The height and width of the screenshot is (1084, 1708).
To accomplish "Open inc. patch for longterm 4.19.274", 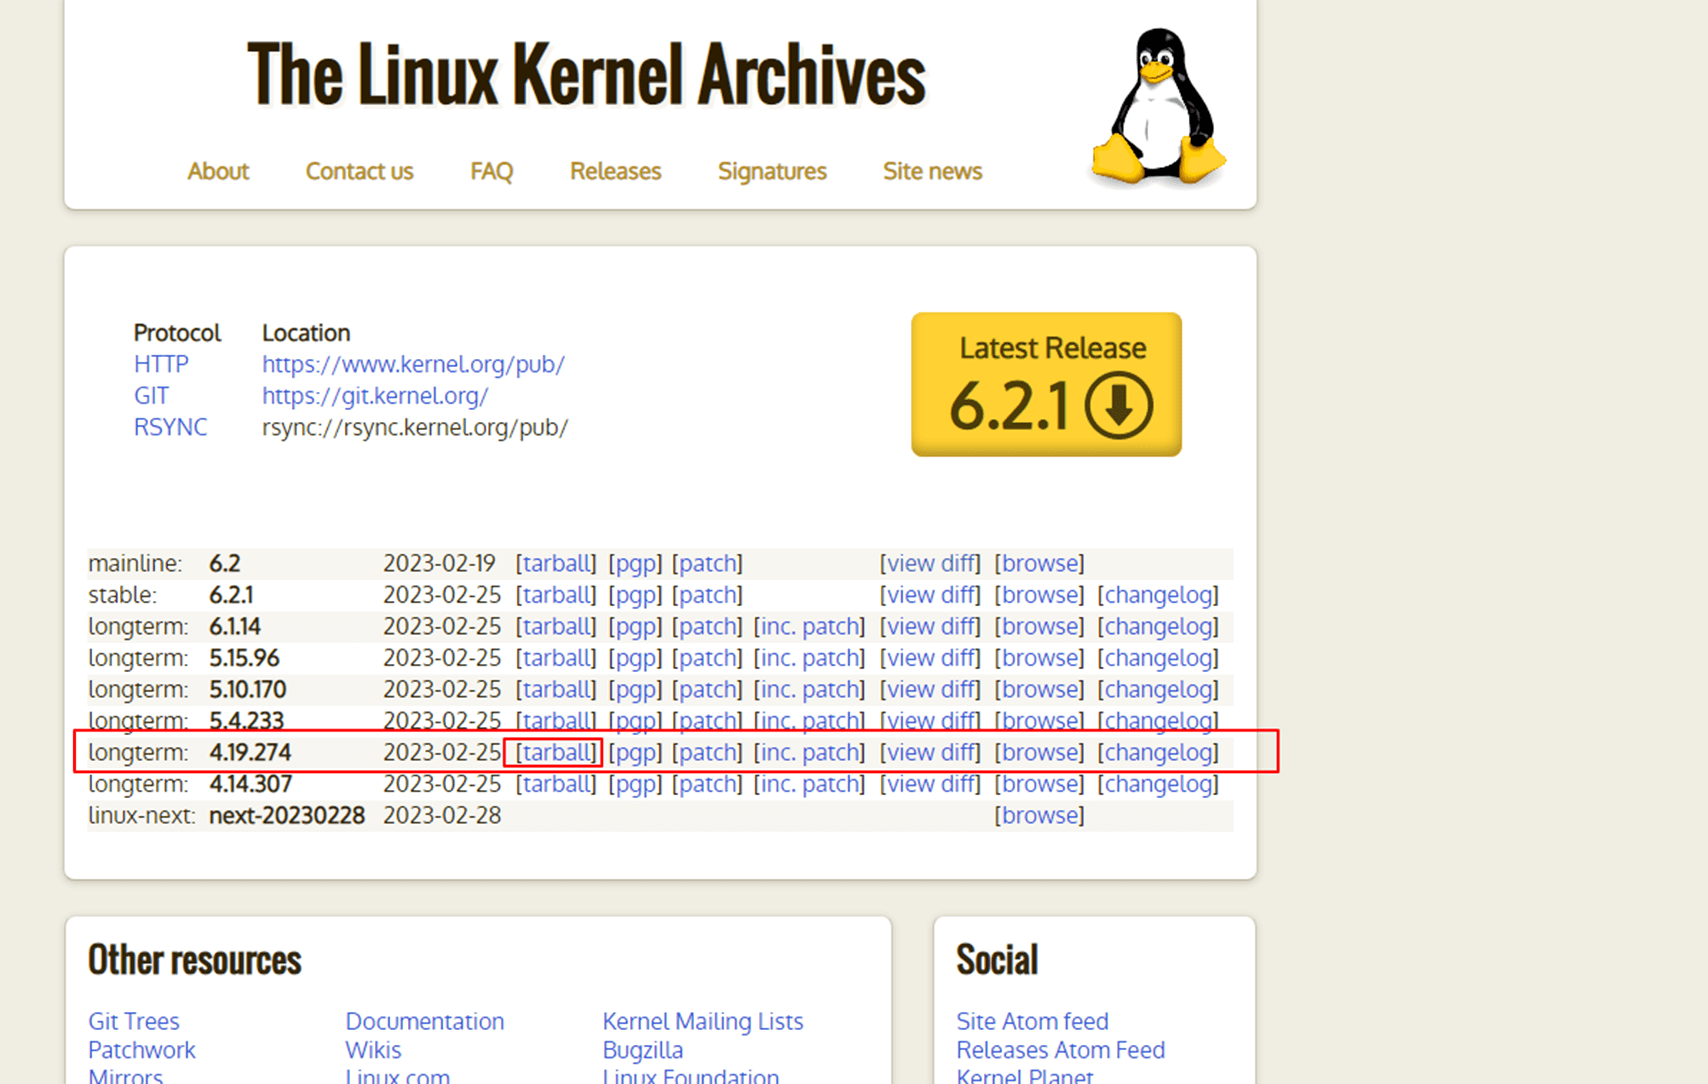I will 809,752.
